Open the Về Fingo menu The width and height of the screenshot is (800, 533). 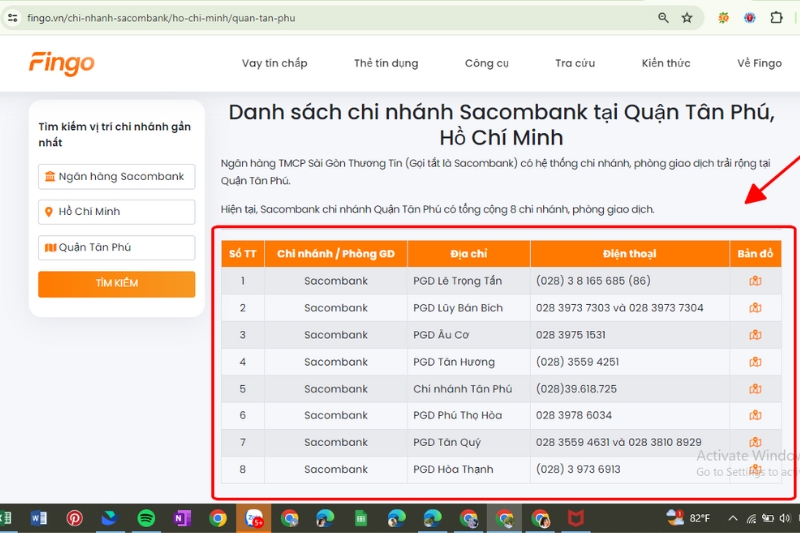coord(759,63)
